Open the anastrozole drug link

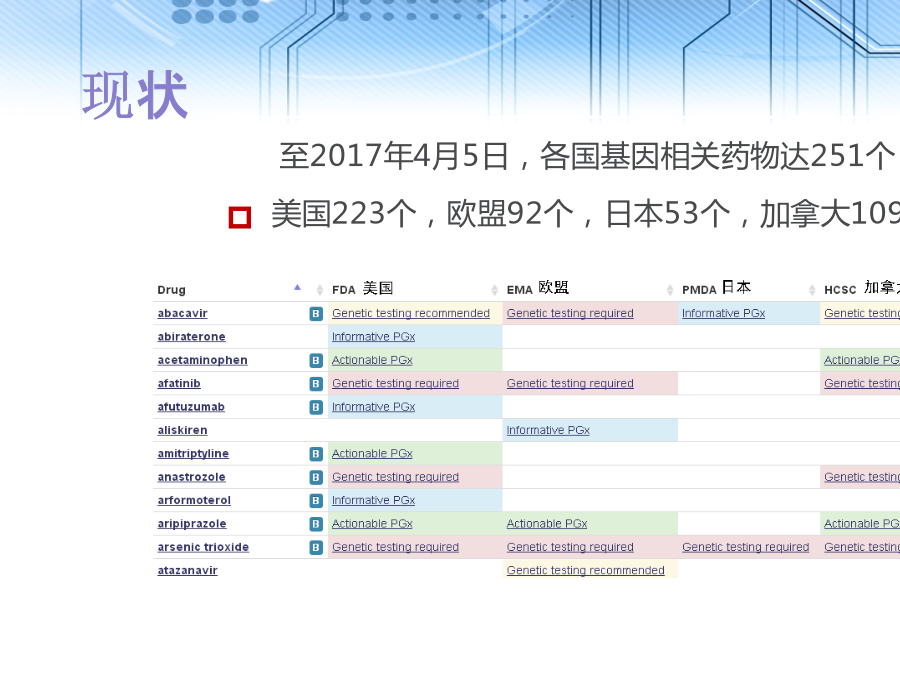[192, 477]
